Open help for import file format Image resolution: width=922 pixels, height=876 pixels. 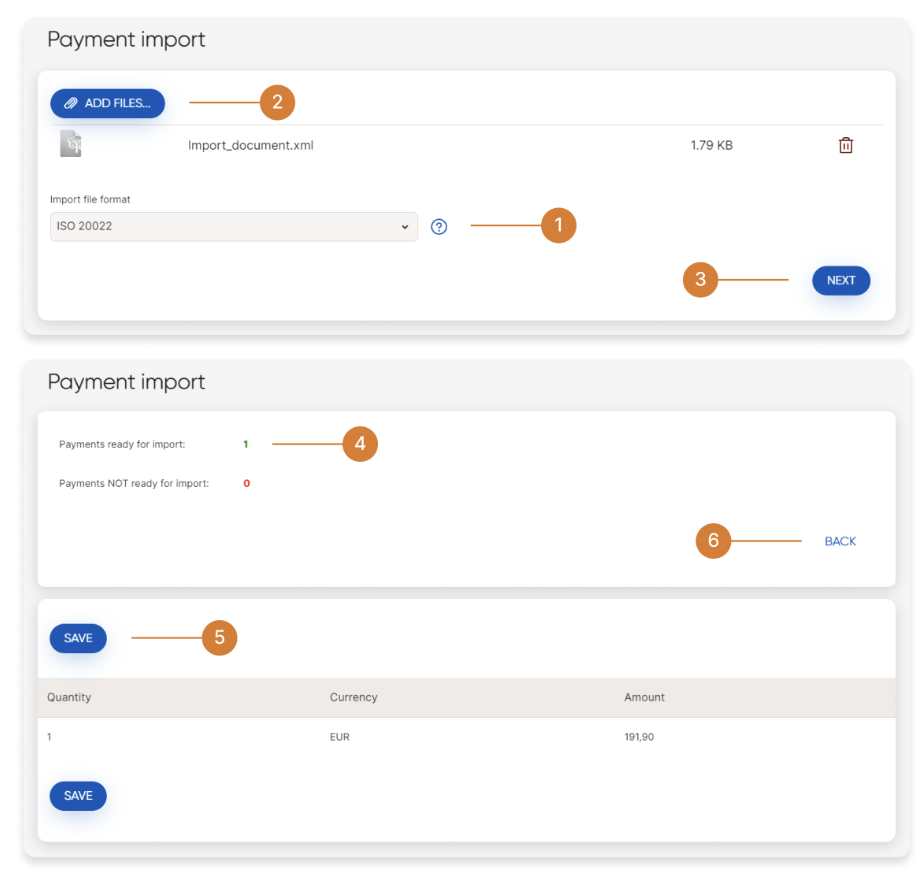[438, 227]
